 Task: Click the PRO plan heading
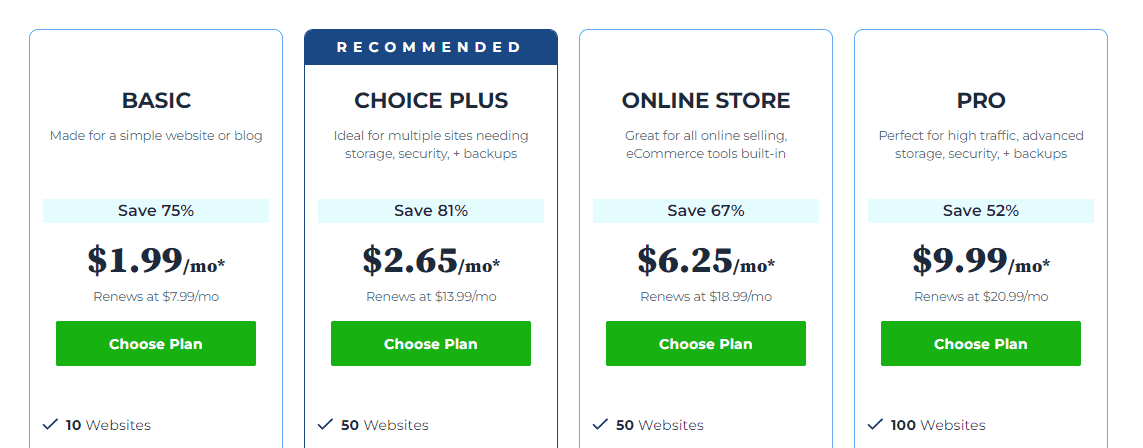(x=981, y=101)
